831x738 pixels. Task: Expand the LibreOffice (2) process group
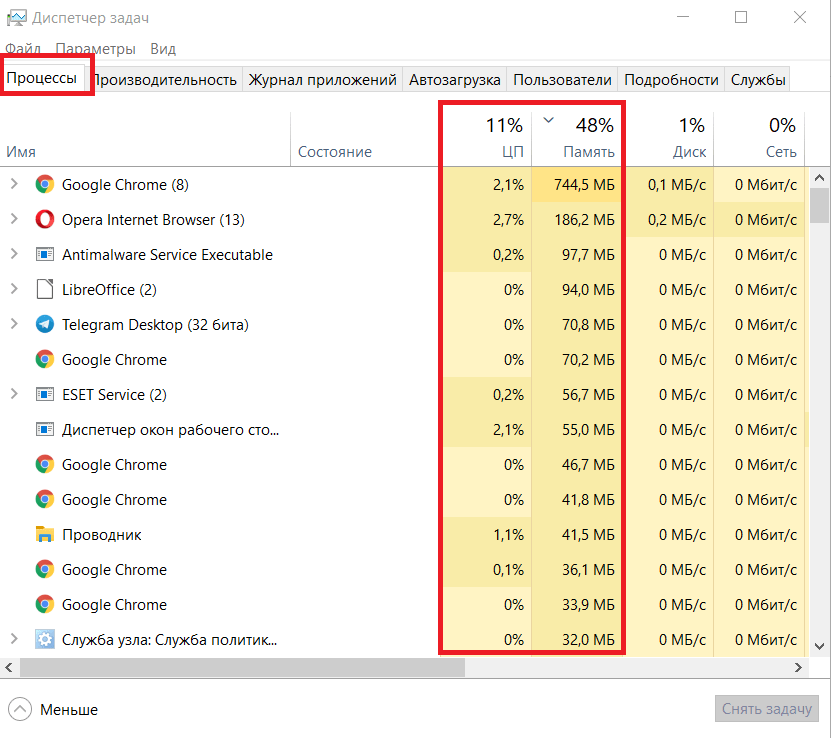[x=14, y=289]
